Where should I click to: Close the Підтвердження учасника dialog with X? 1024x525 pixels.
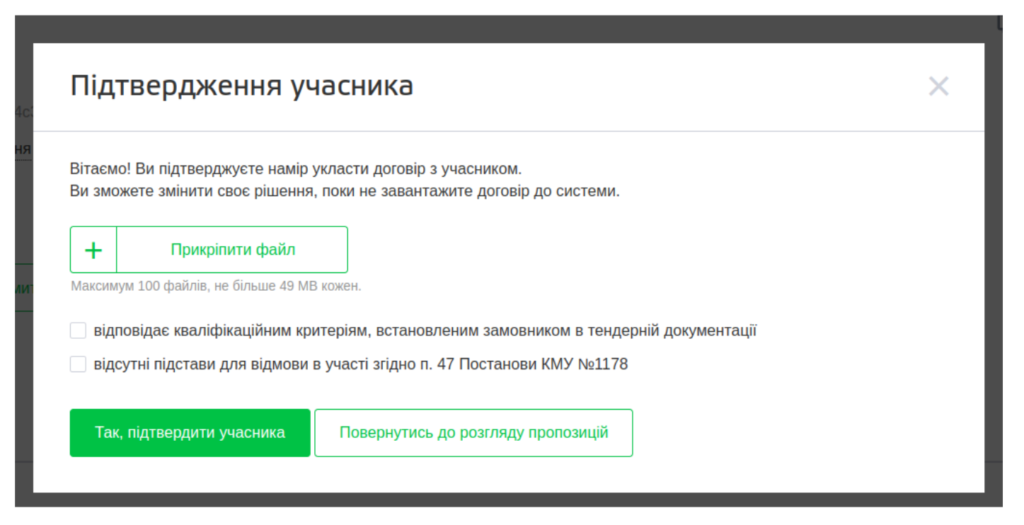pyautogui.click(x=937, y=86)
